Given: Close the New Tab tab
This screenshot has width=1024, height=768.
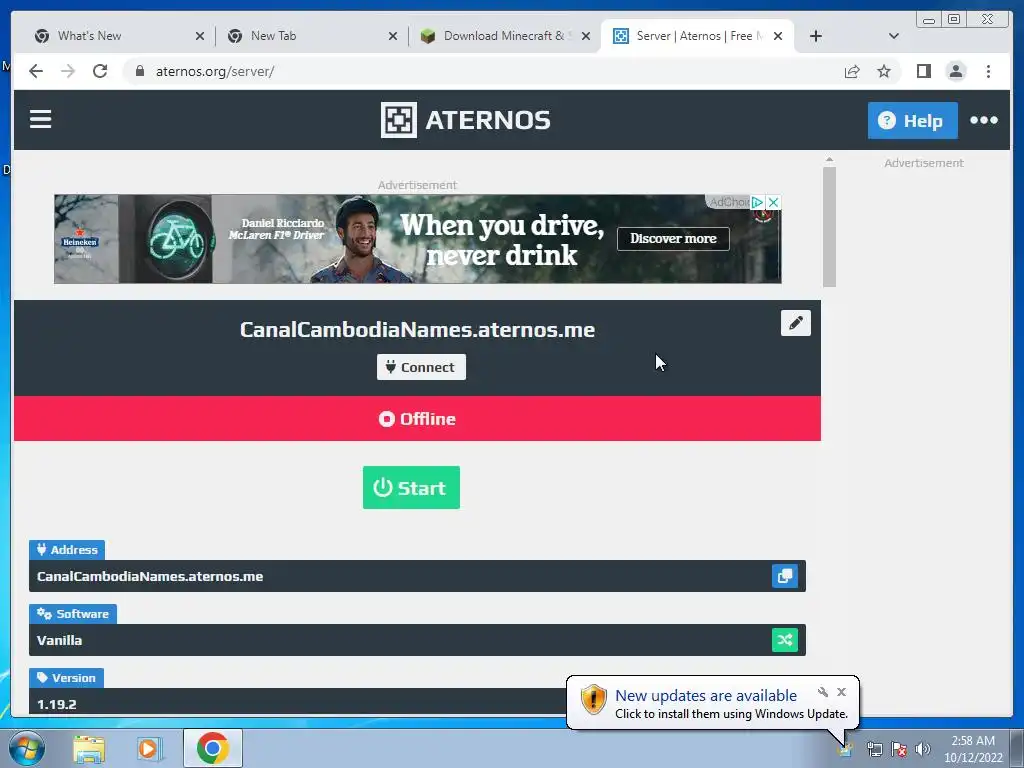Looking at the screenshot, I should (392, 37).
